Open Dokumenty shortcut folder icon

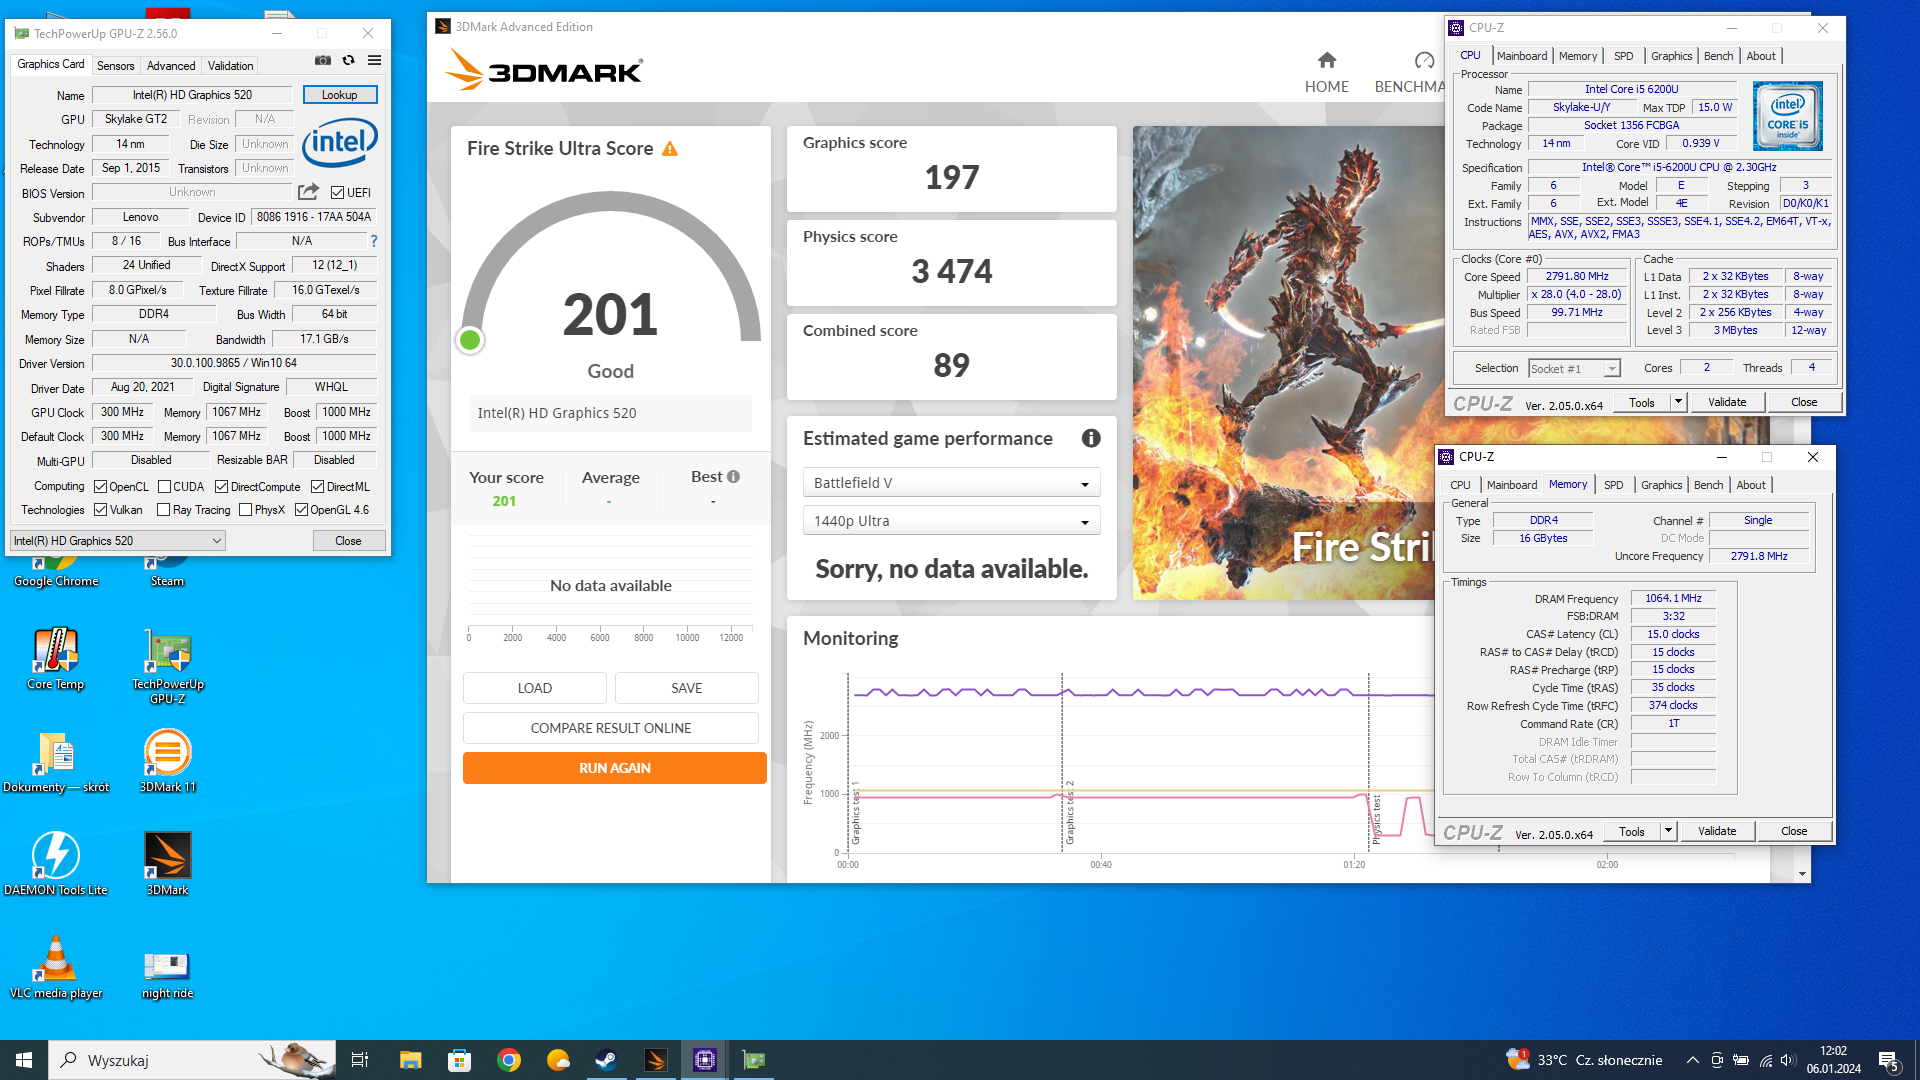point(56,762)
